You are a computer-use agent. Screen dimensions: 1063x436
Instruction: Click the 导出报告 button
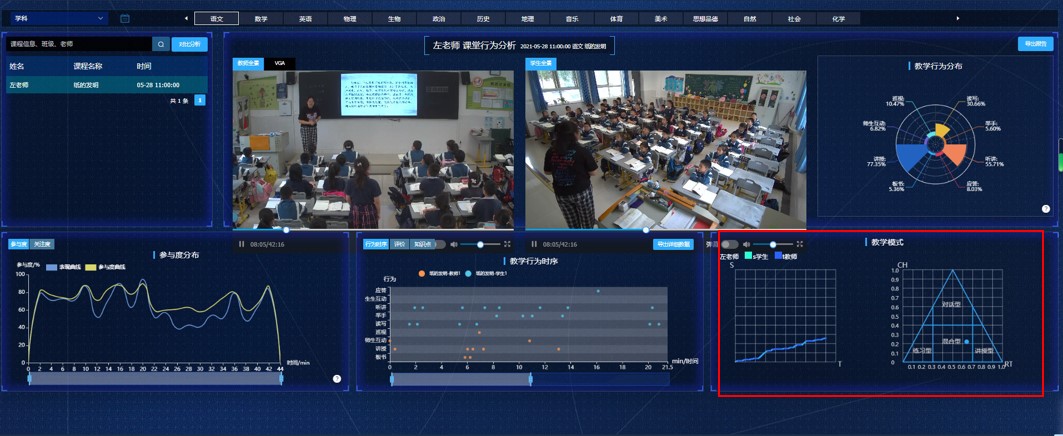click(x=1035, y=44)
